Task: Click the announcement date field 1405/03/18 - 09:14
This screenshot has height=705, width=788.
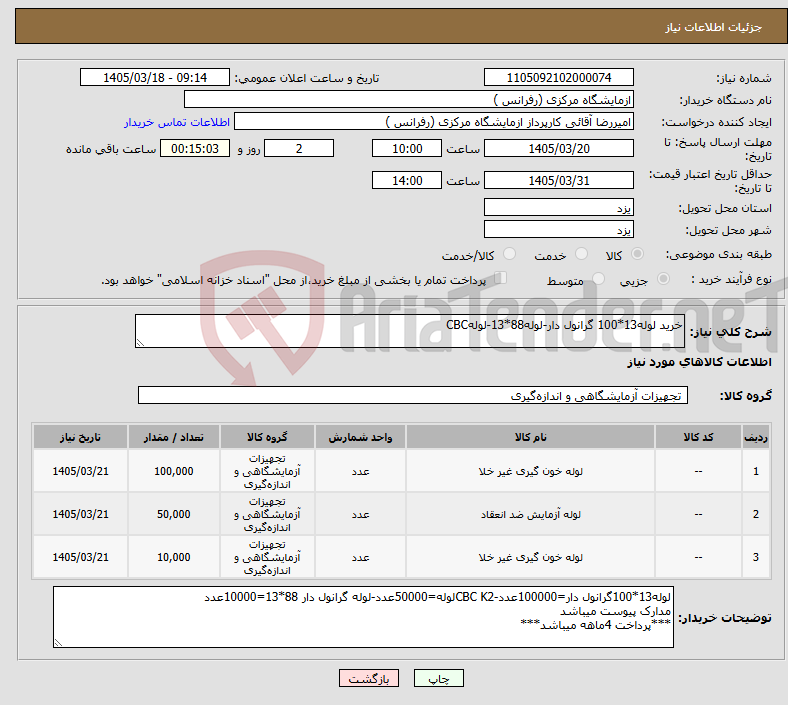Action: (155, 77)
